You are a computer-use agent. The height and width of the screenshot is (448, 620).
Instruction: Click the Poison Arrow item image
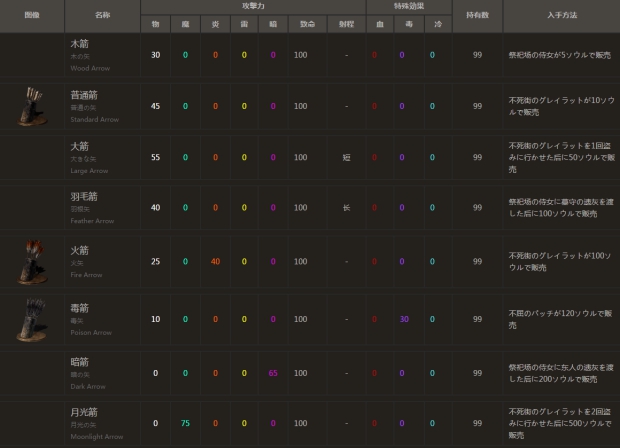33,319
